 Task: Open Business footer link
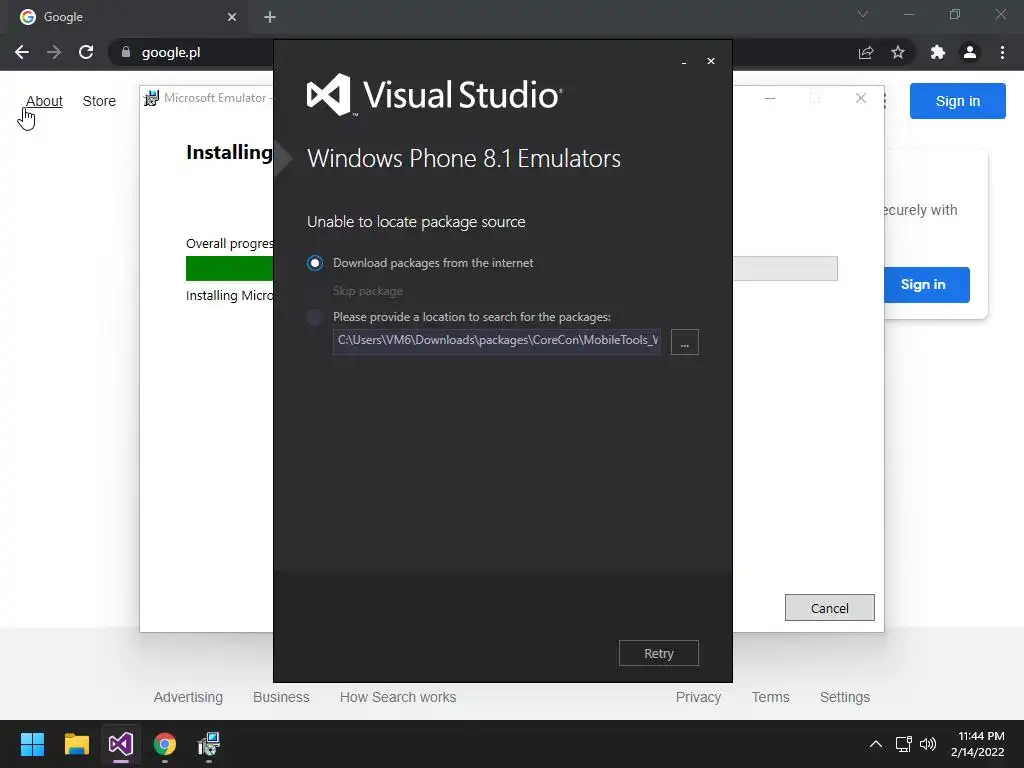point(281,697)
